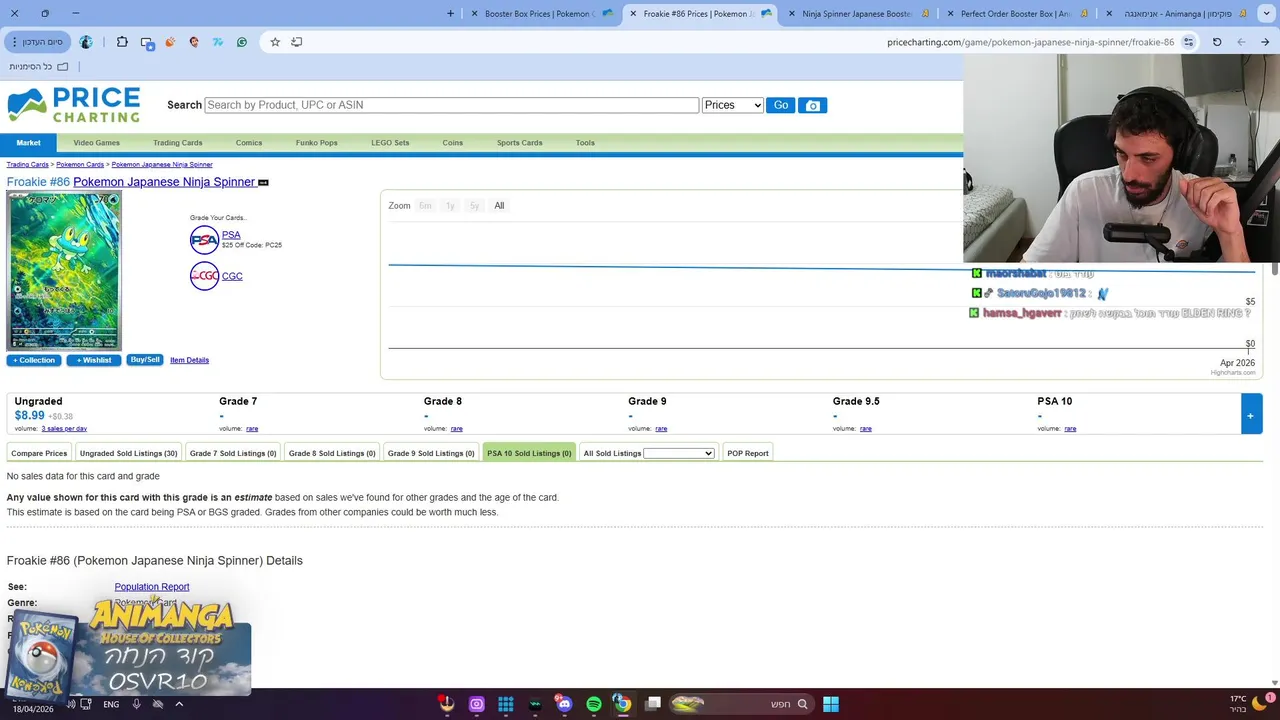Switch to the Booster Box Prices tab
1280x720 pixels.
pos(540,14)
